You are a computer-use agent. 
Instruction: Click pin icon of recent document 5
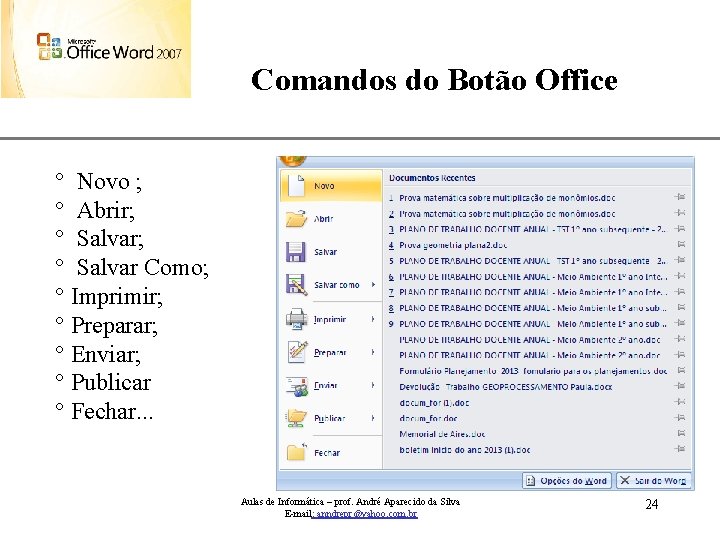tap(680, 260)
